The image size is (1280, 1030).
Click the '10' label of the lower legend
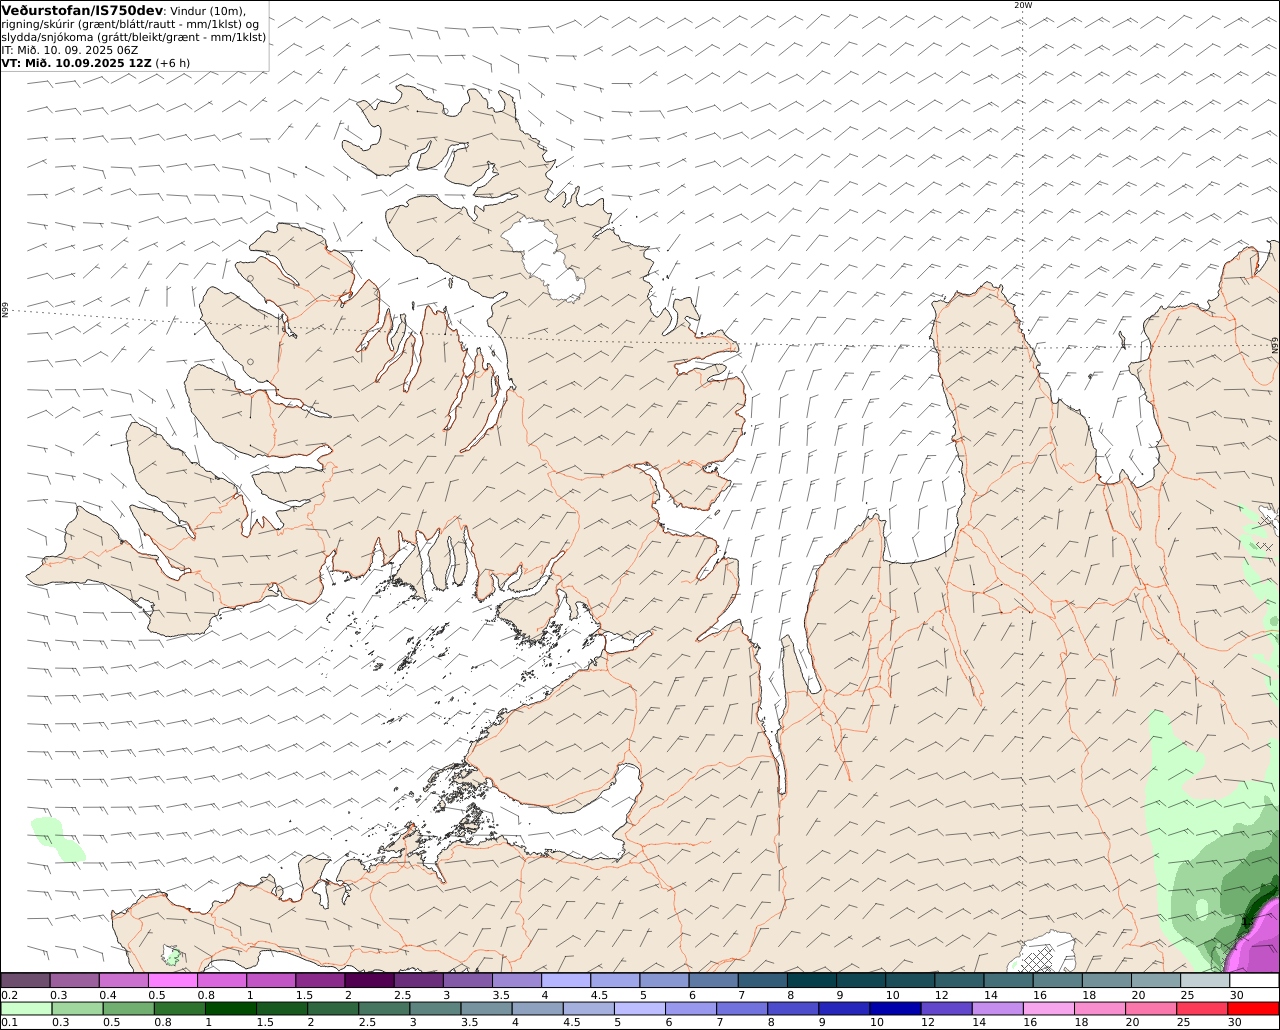click(x=877, y=1023)
